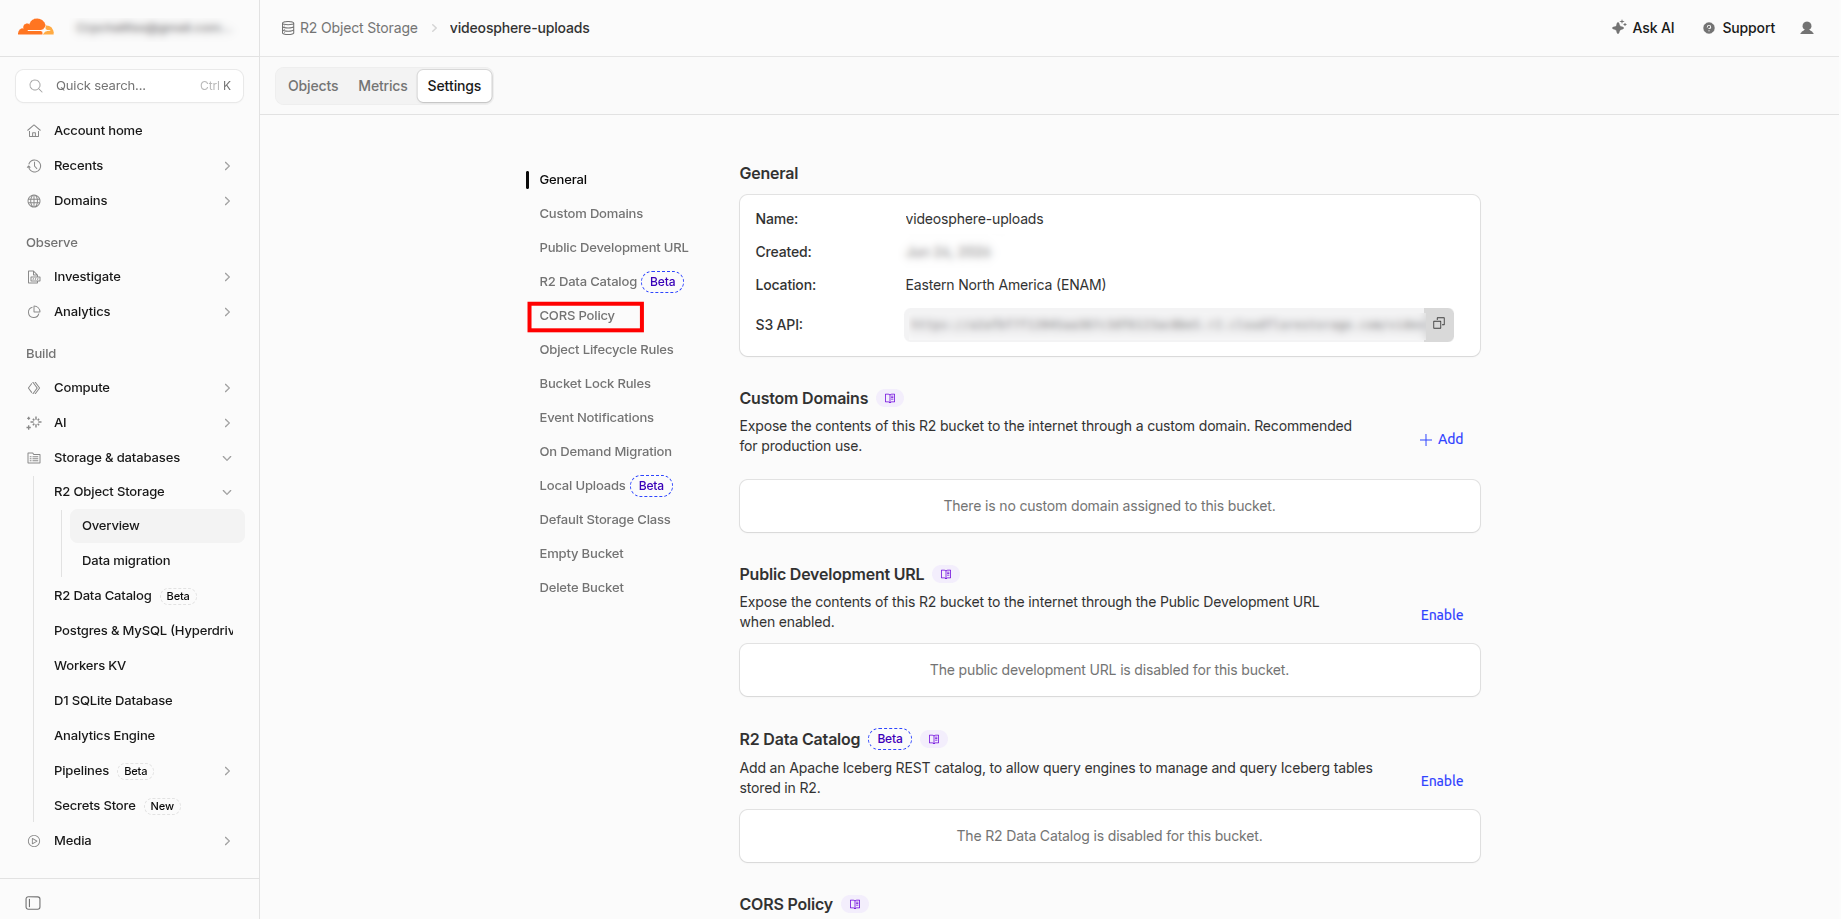Open Postgres & MySQL Hyperdrive item
The image size is (1841, 919).
[144, 631]
